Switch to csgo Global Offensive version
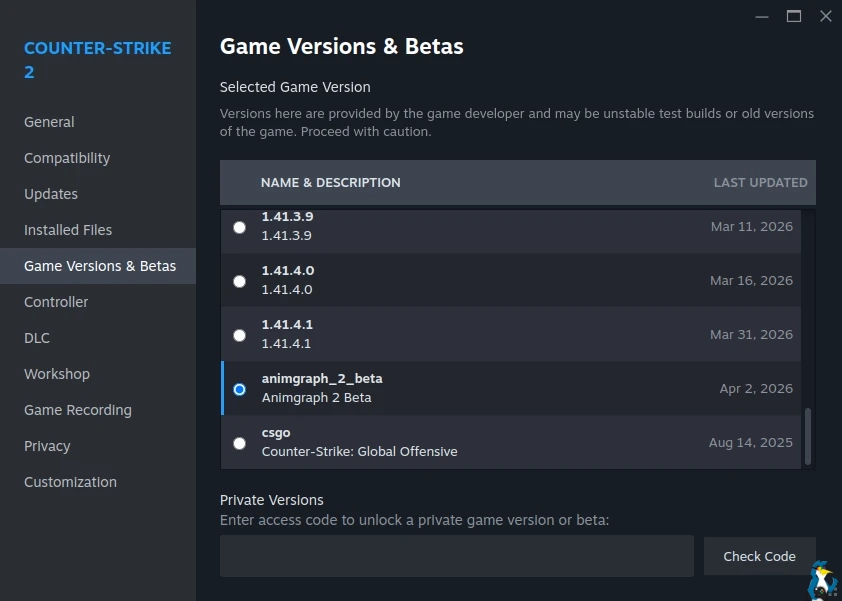This screenshot has width=842, height=601. coord(239,443)
